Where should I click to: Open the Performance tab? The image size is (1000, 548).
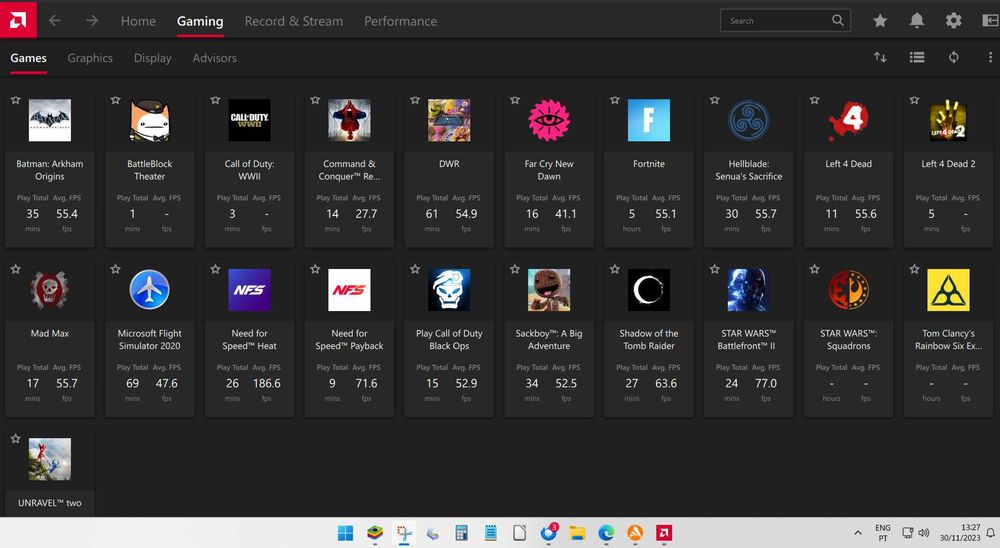pos(401,21)
